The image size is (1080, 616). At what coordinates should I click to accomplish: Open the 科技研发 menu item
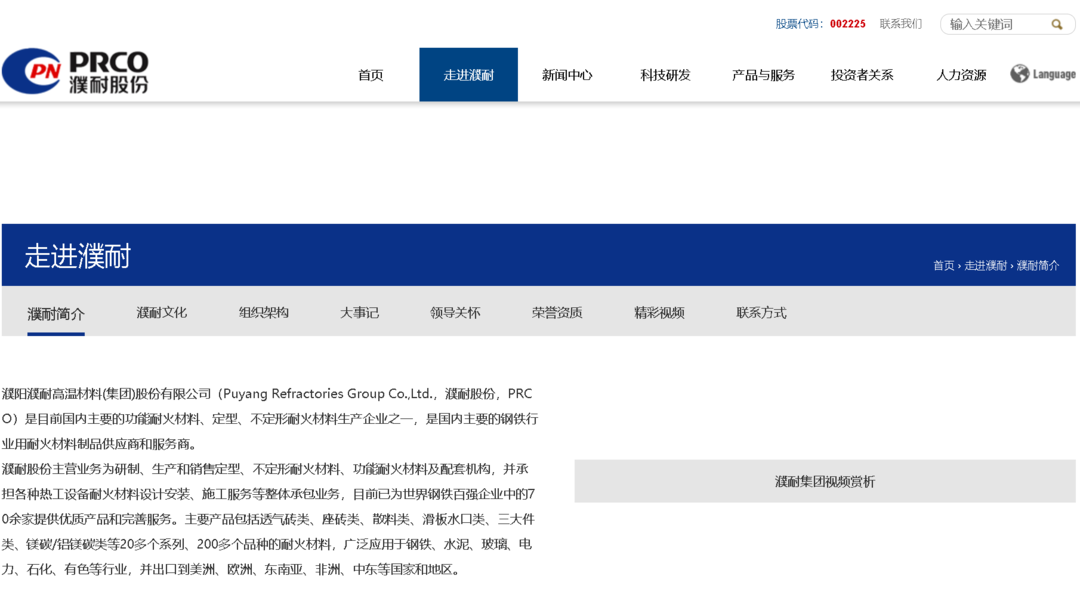coord(665,75)
